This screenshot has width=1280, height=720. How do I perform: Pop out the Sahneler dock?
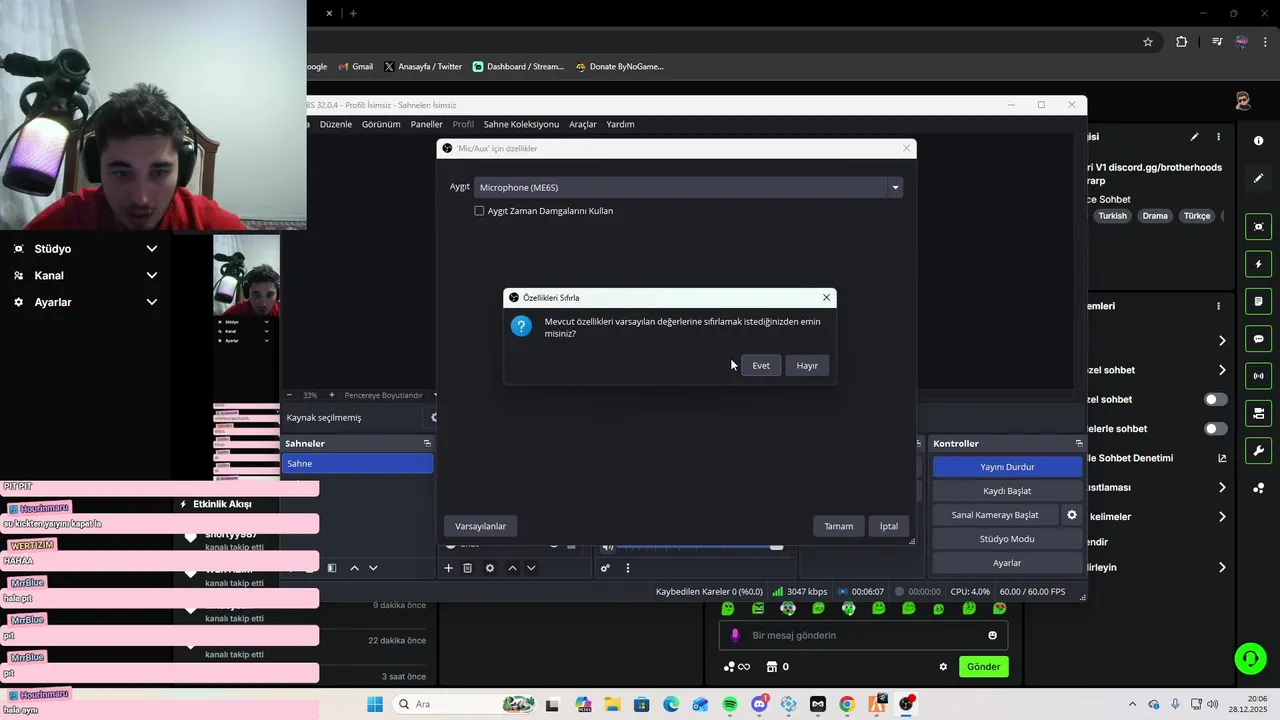point(427,443)
